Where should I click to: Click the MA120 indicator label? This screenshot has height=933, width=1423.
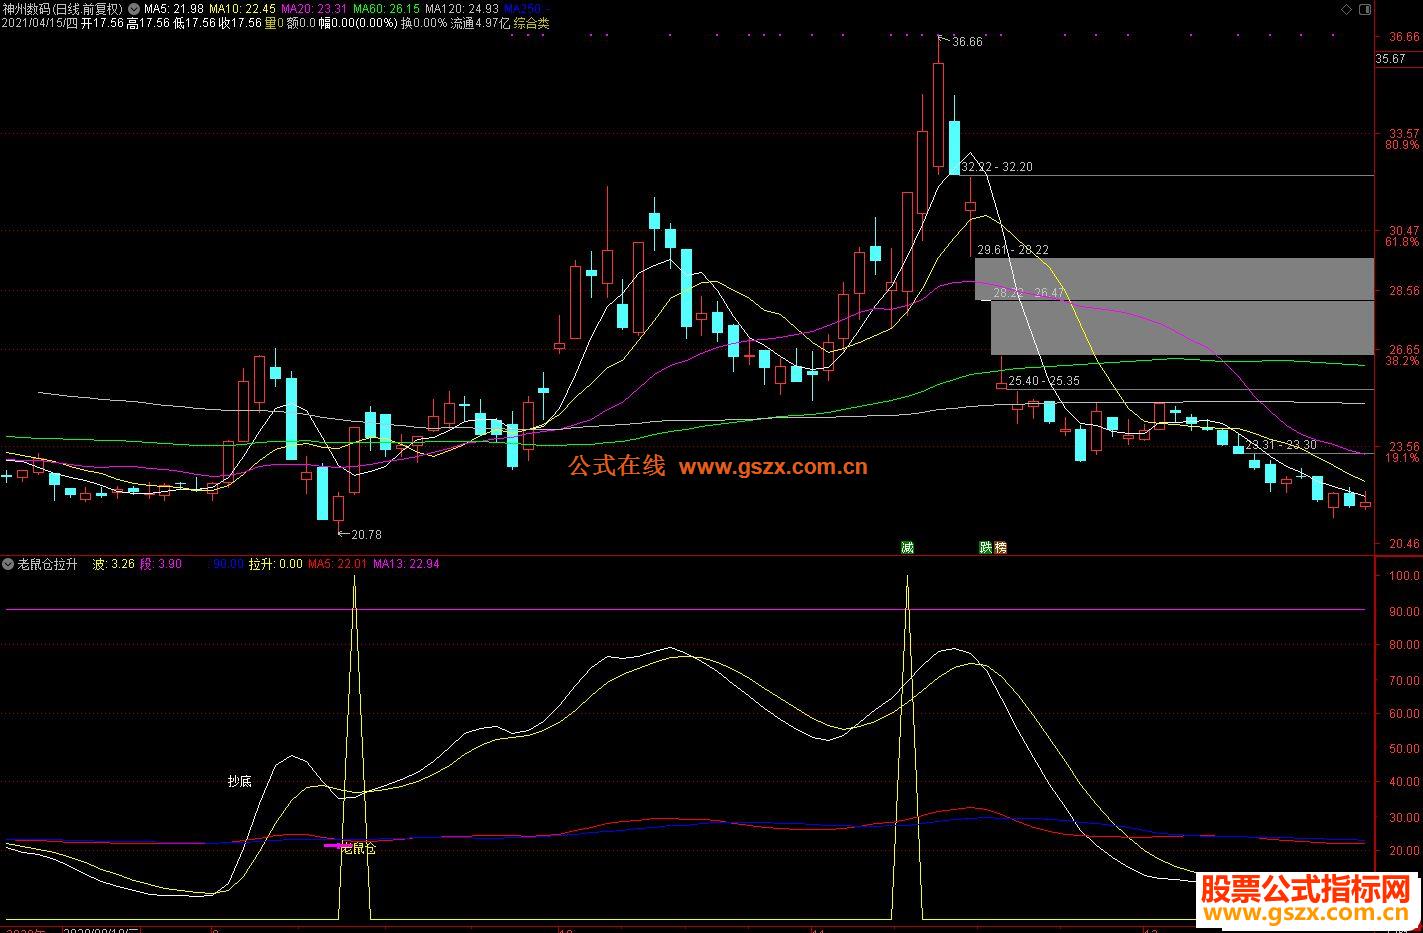coord(461,9)
